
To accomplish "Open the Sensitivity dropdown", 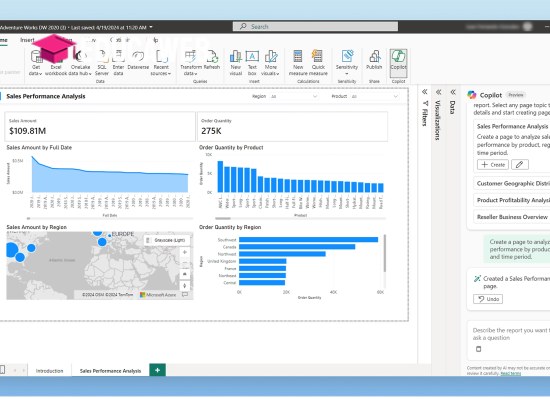I will 347,63.
